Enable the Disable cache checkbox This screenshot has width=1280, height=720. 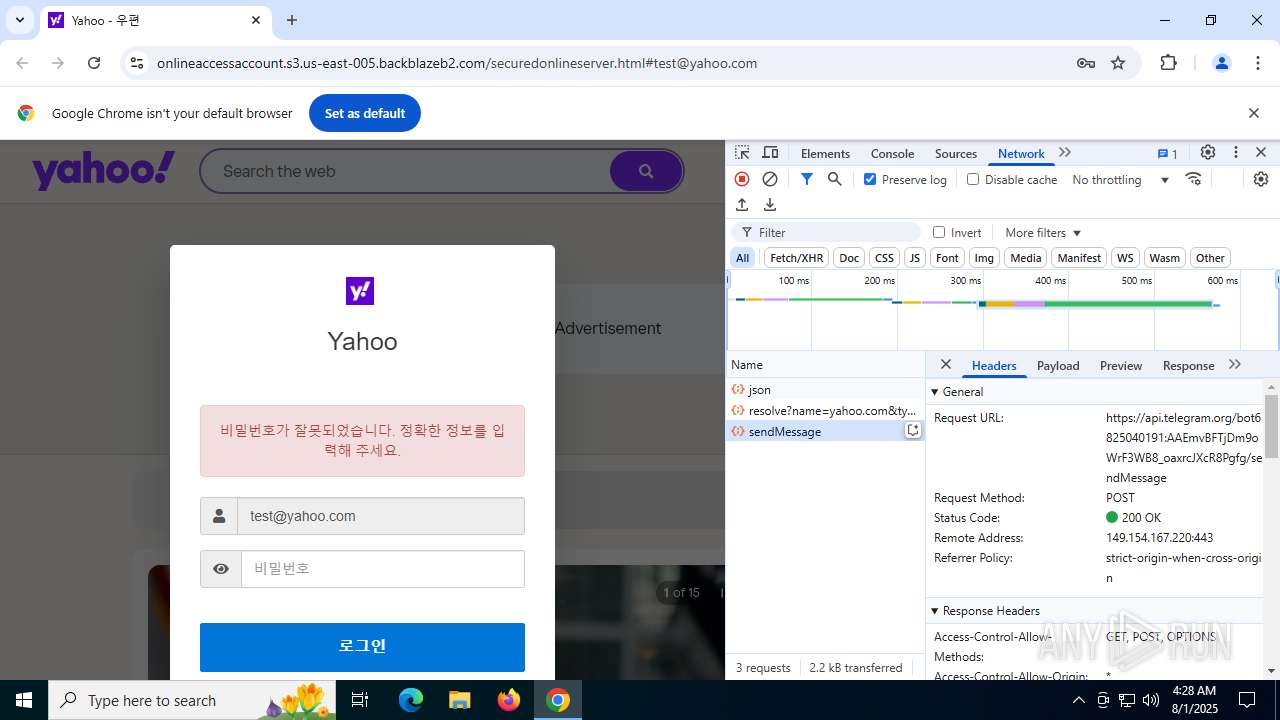(973, 179)
